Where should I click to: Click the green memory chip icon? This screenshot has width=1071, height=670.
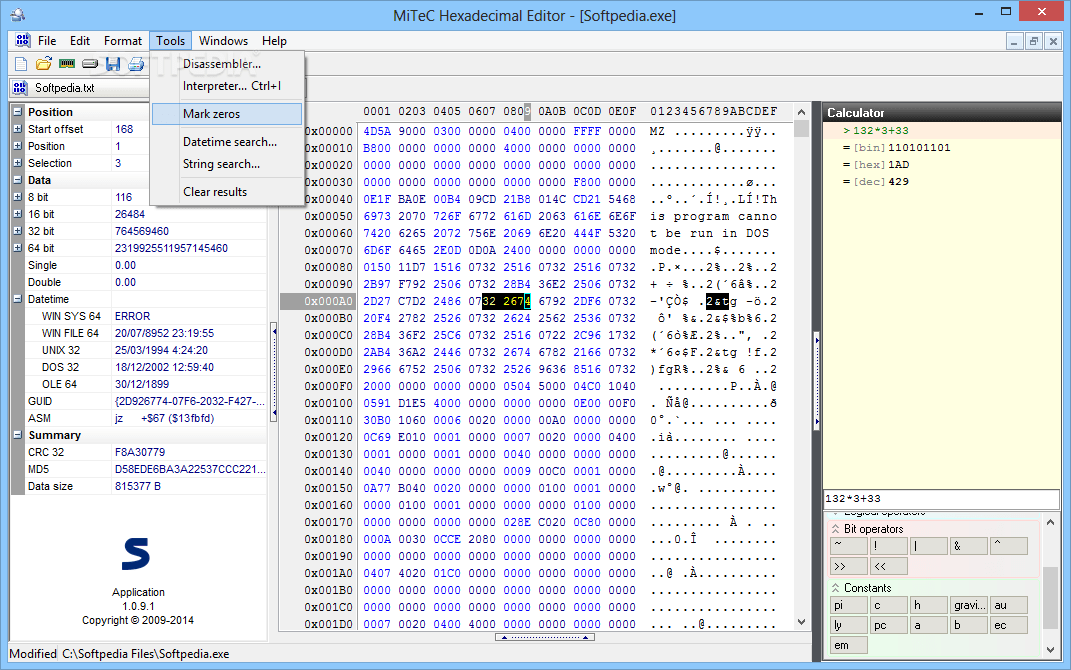tap(67, 64)
